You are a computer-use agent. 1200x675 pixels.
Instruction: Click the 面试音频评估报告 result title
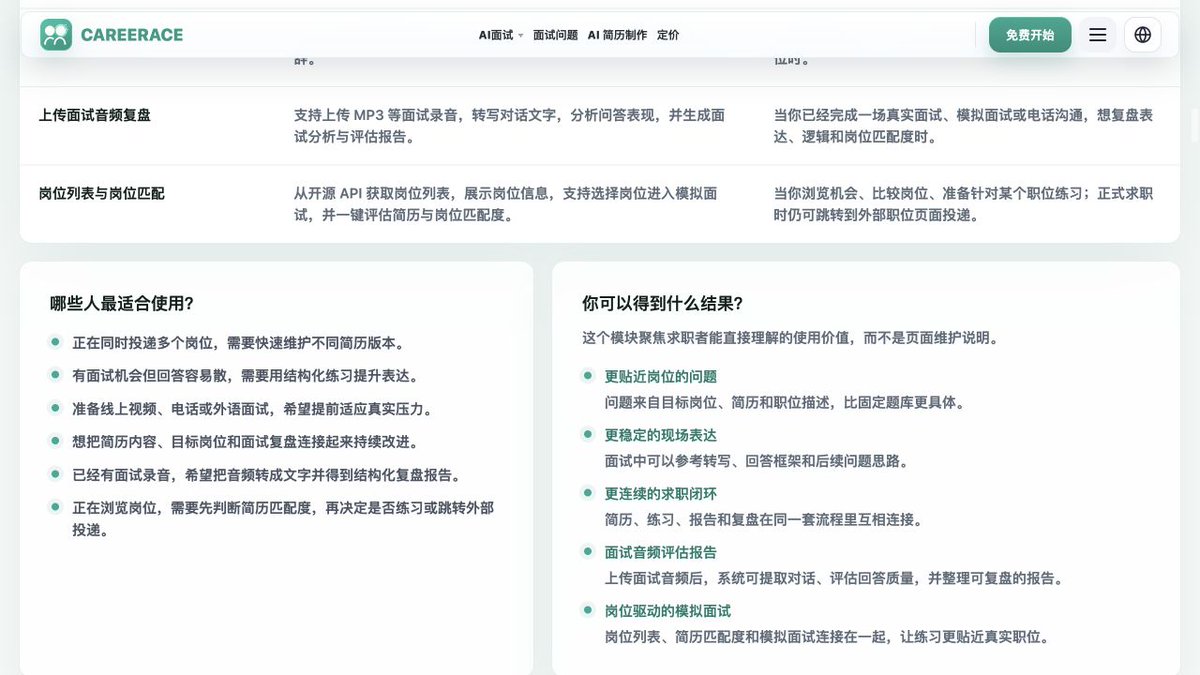(661, 553)
